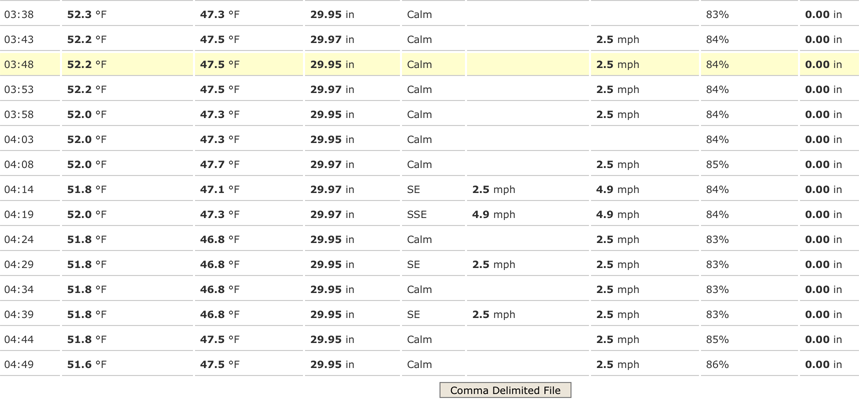Click the SSE wind direction cell
The image size is (859, 407).
click(x=417, y=215)
